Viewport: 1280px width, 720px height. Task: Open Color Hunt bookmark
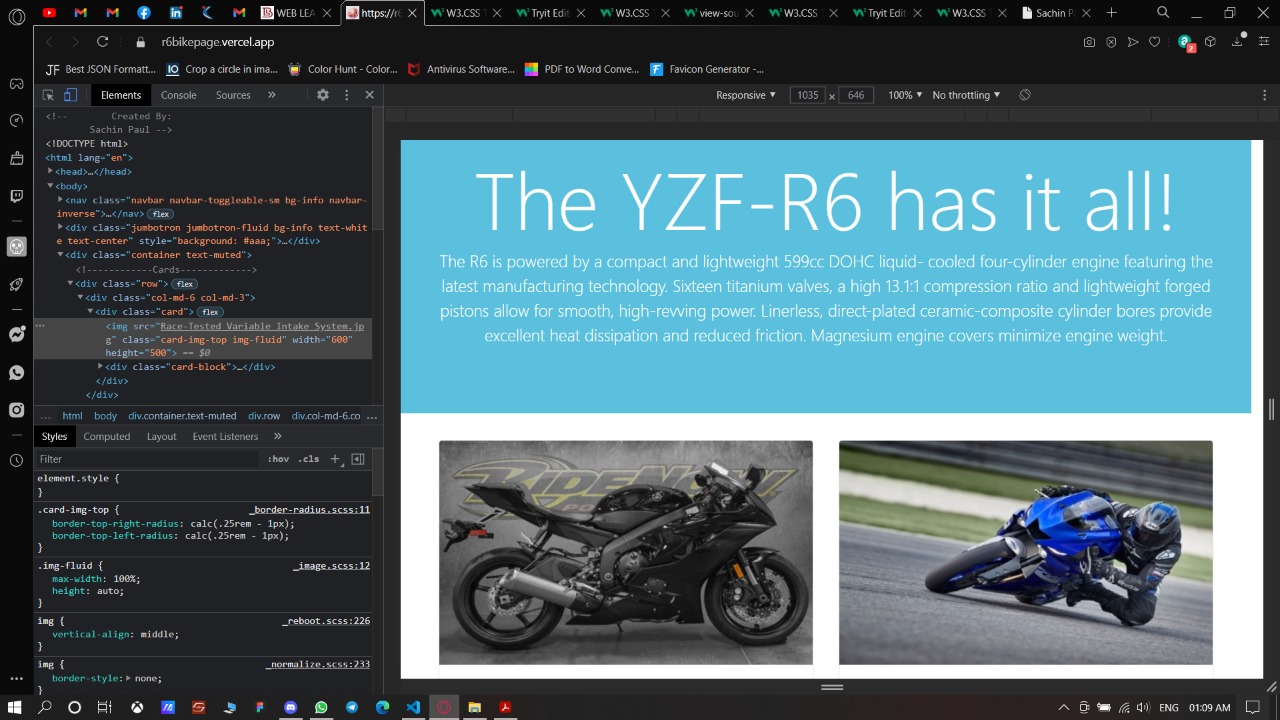[x=342, y=69]
